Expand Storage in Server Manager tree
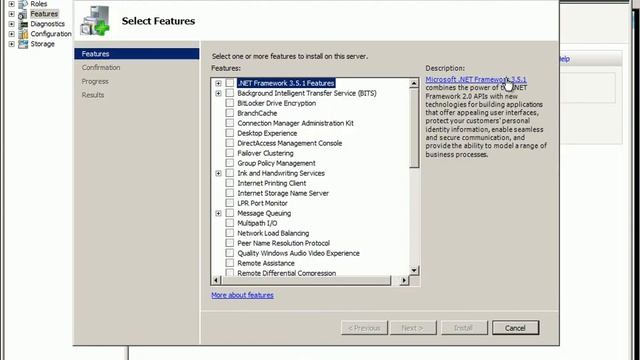 click(x=11, y=44)
